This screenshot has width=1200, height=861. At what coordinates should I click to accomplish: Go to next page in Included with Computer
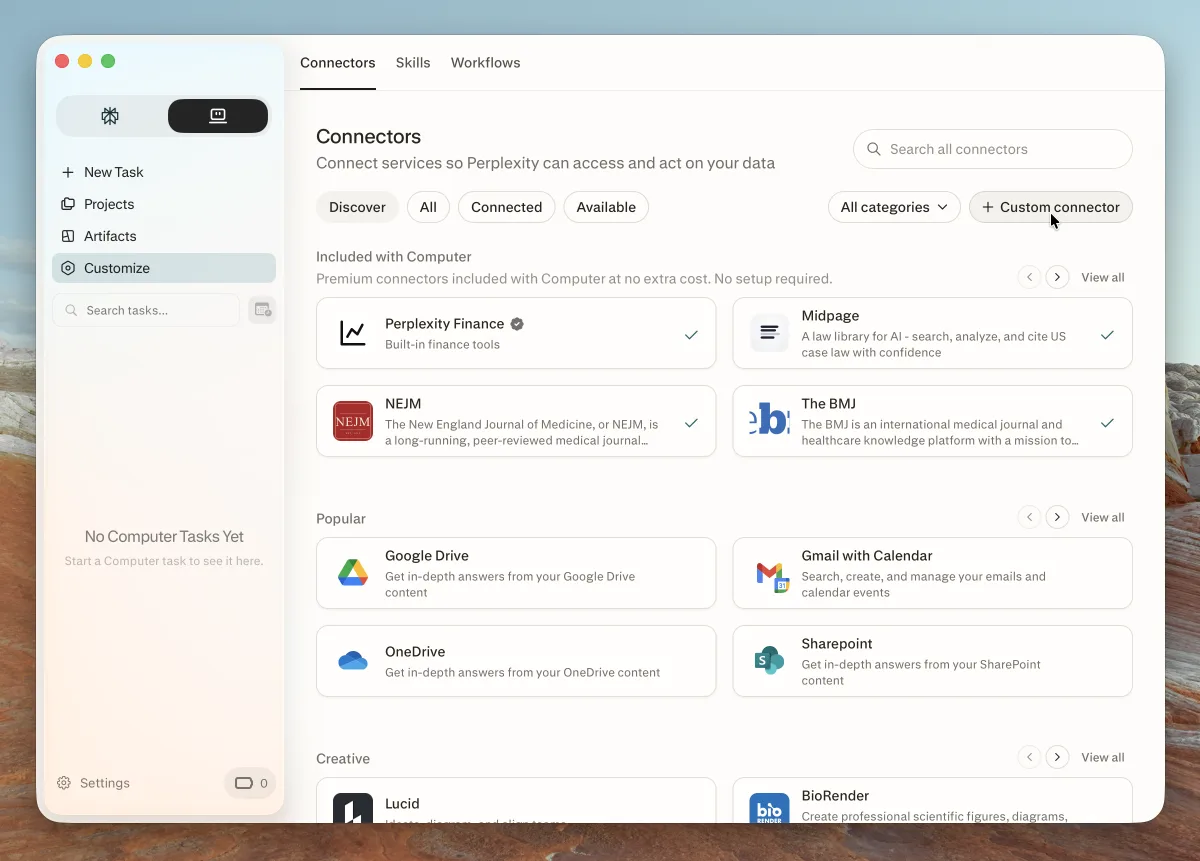click(1057, 277)
